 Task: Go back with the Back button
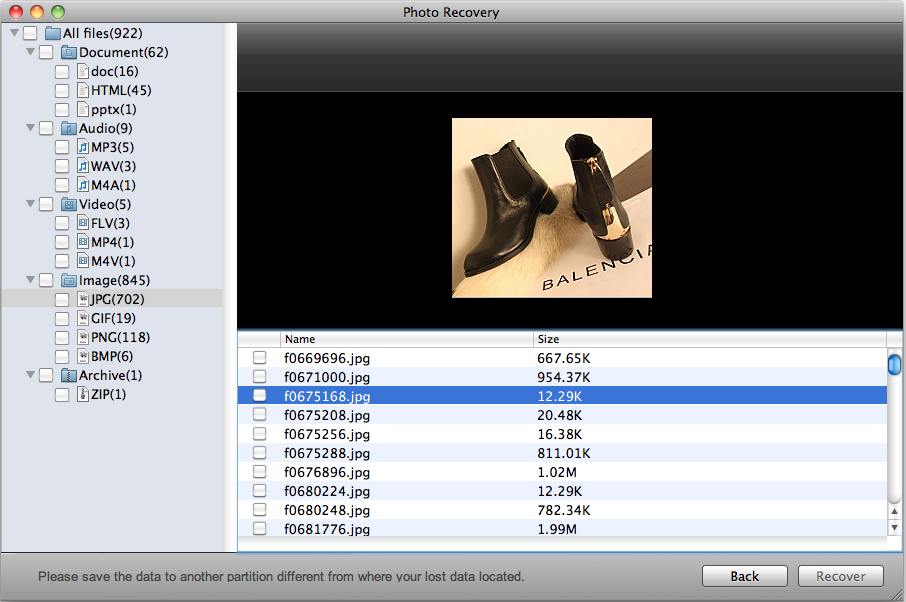[x=745, y=576]
